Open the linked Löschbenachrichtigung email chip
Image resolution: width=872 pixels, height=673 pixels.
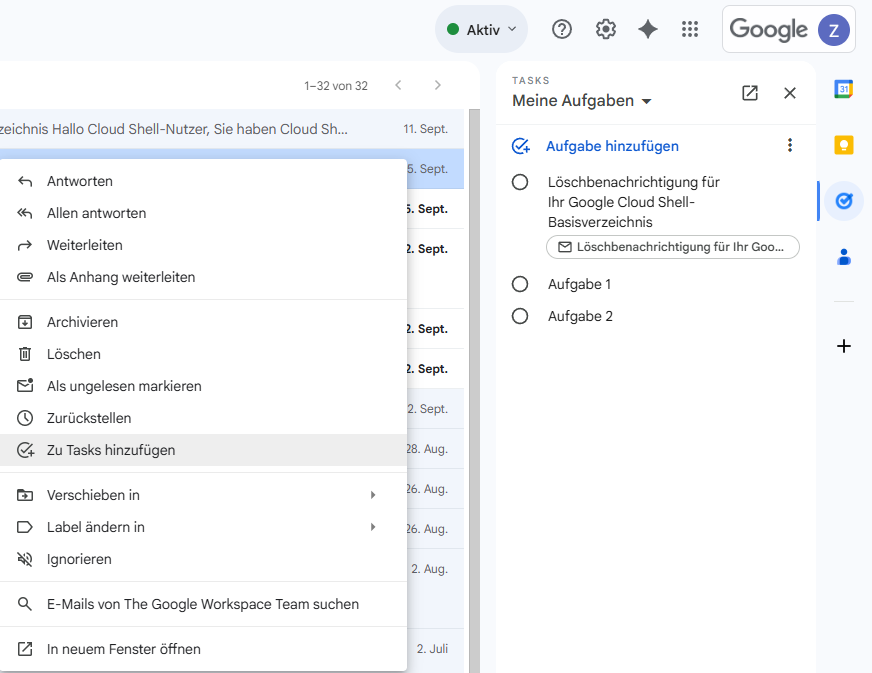672,247
